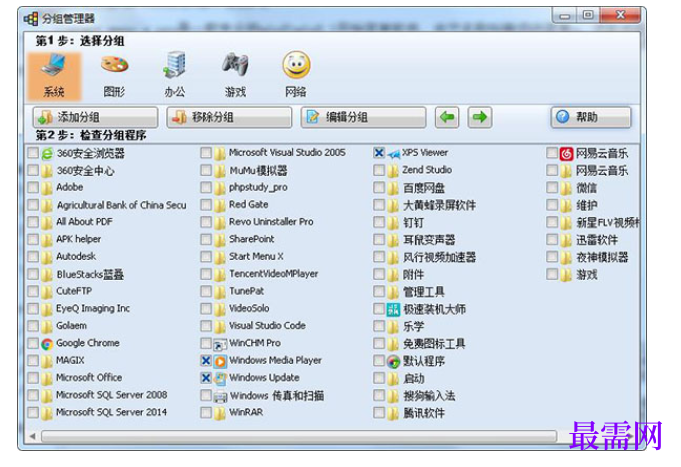Select the 免费图标工具 entry
The image size is (681, 467).
[434, 344]
